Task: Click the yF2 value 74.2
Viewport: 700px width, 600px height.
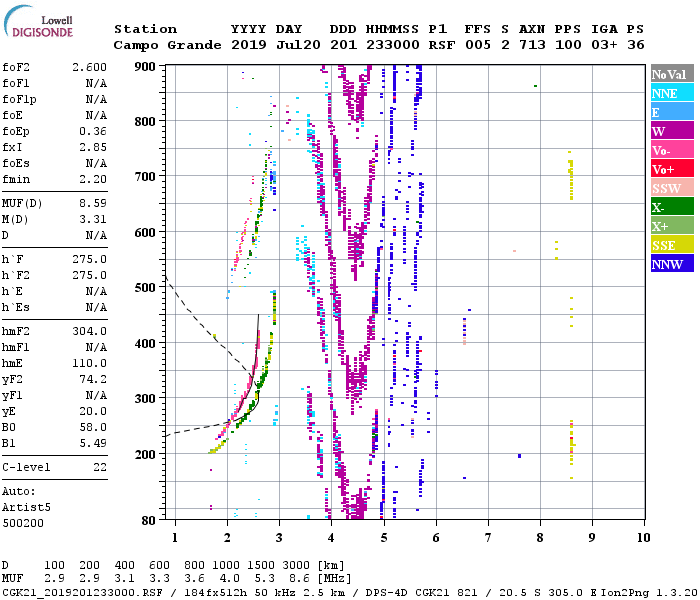Action: (x=93, y=379)
